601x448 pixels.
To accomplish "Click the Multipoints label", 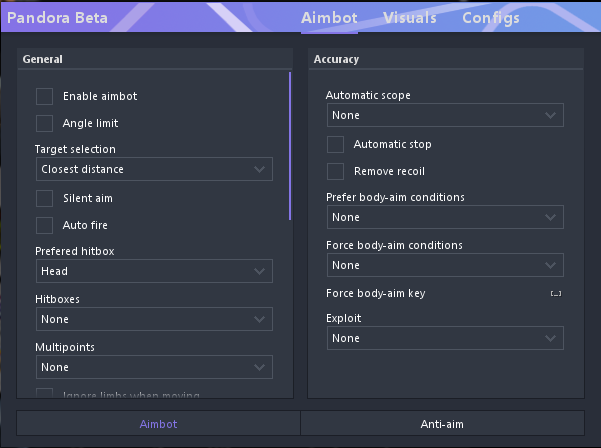I will [65, 347].
